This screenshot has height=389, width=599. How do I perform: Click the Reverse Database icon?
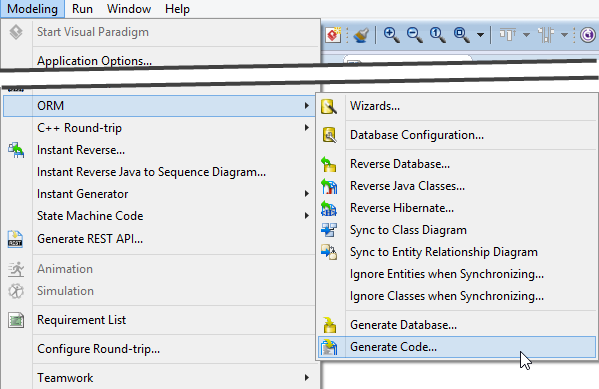(329, 164)
